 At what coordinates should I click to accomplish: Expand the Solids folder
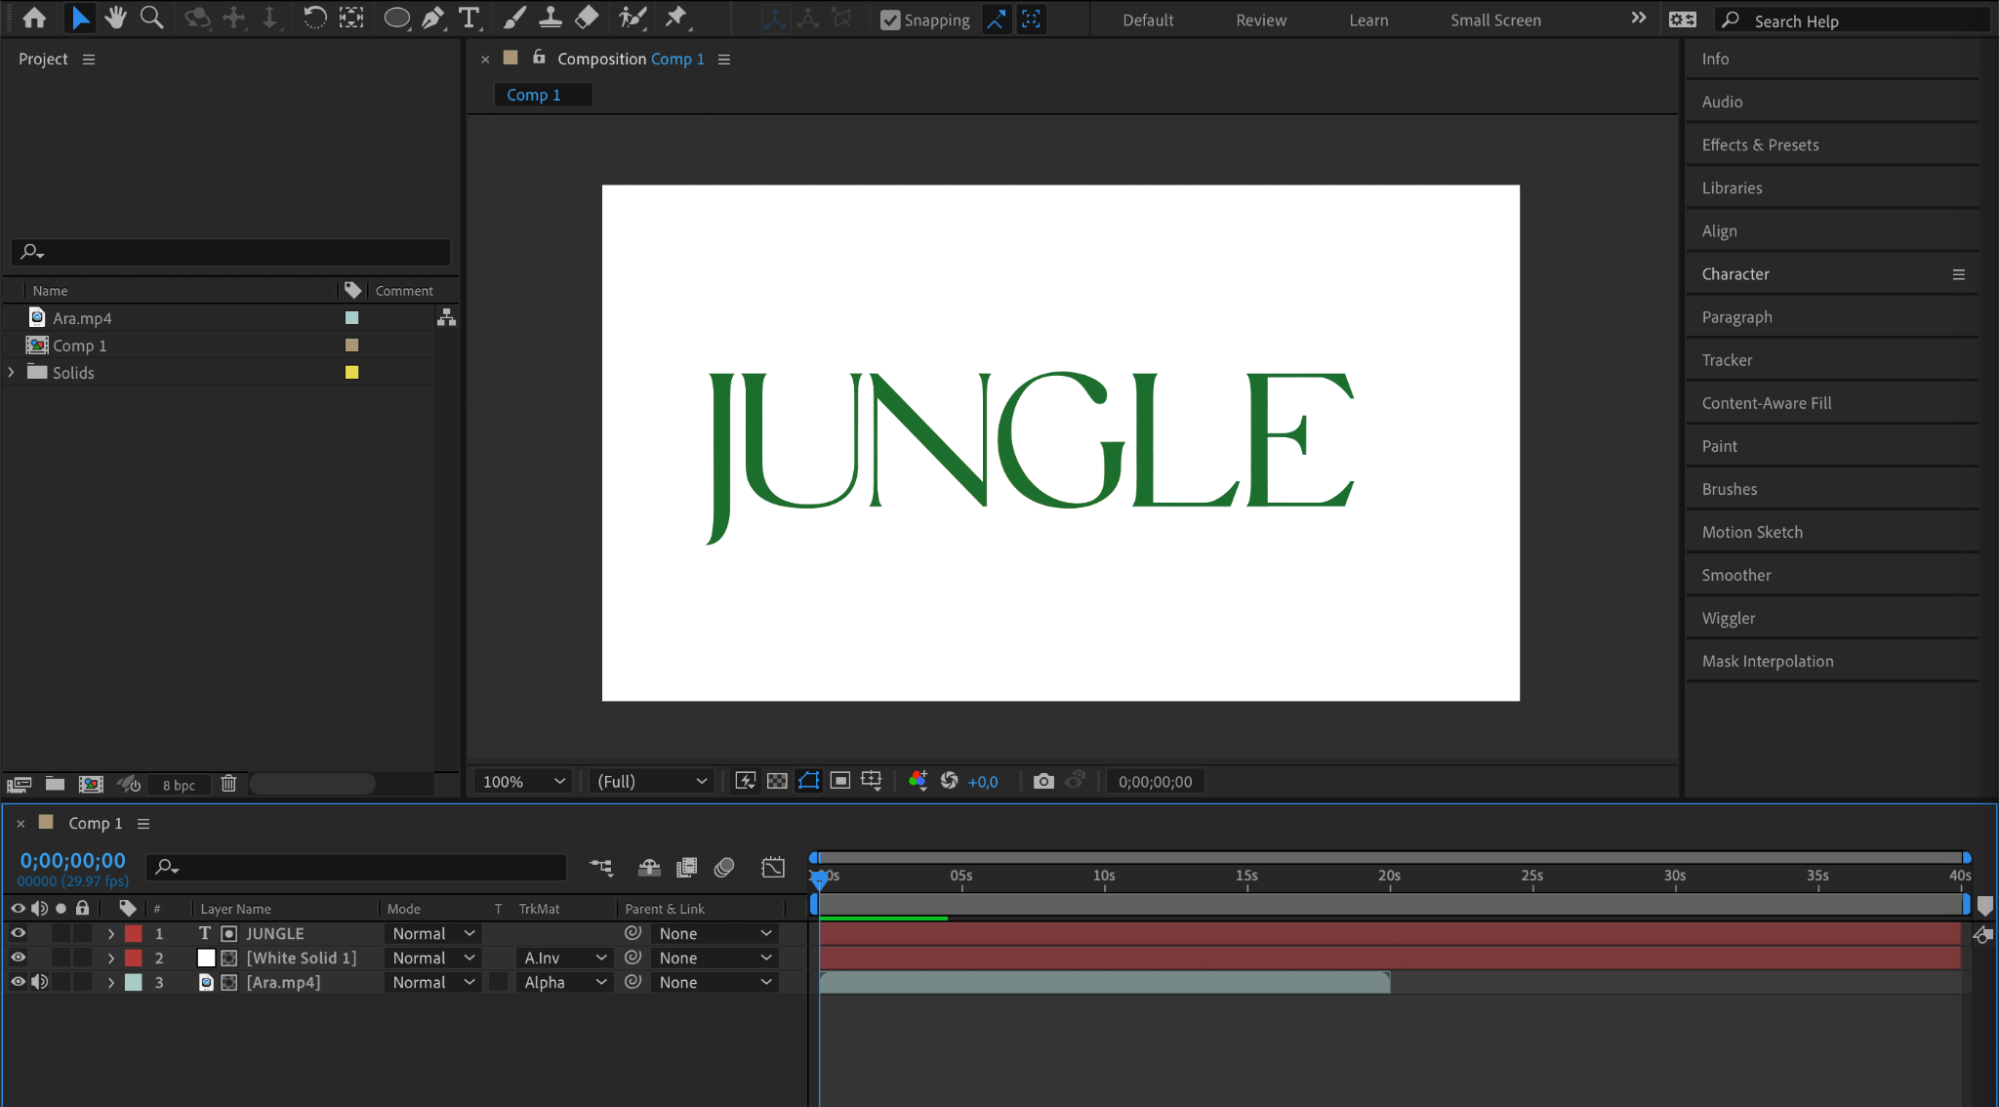click(x=12, y=372)
